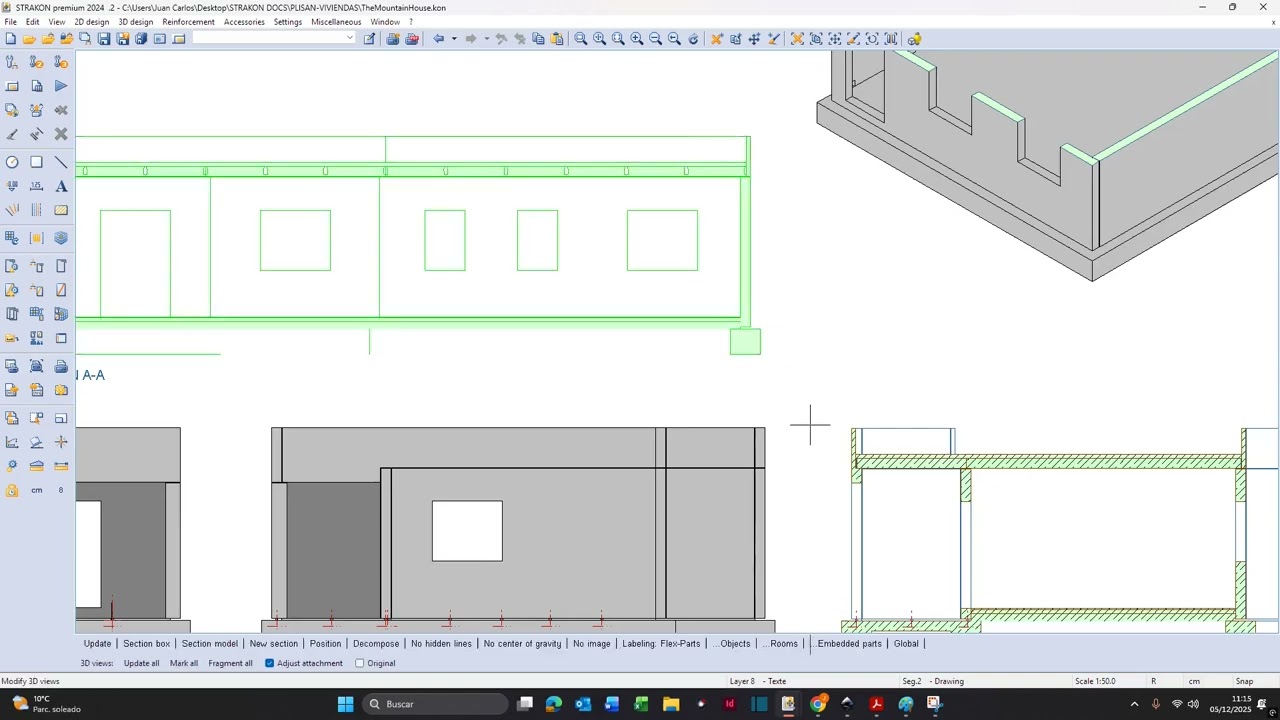Click the Labeling: Flex-Parts button
The width and height of the screenshot is (1280, 720).
[x=661, y=644]
